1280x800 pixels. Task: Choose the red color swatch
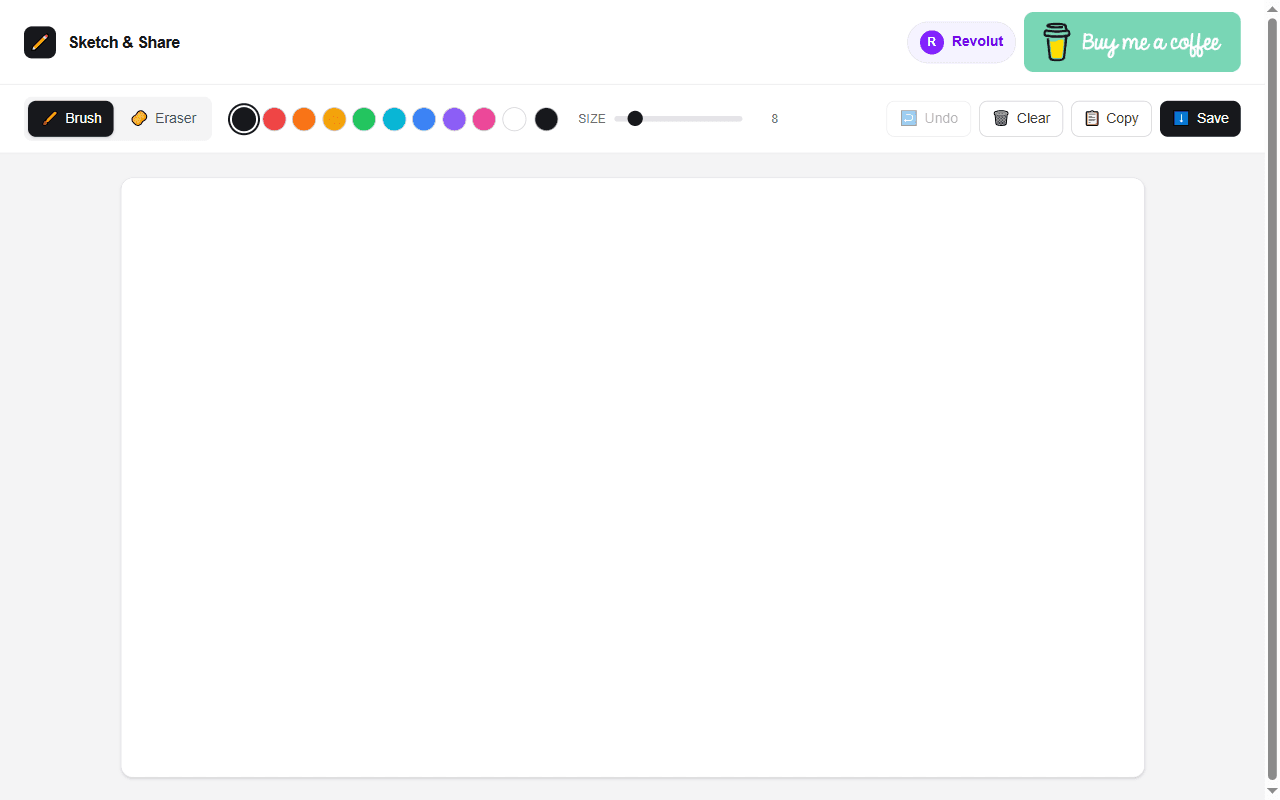point(274,119)
